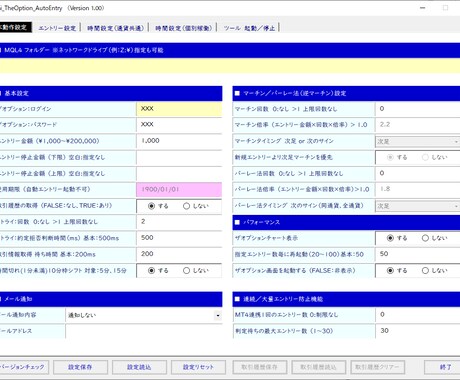Click the 取引履歴読込 button
The image size is (460, 380).
[x=319, y=367]
